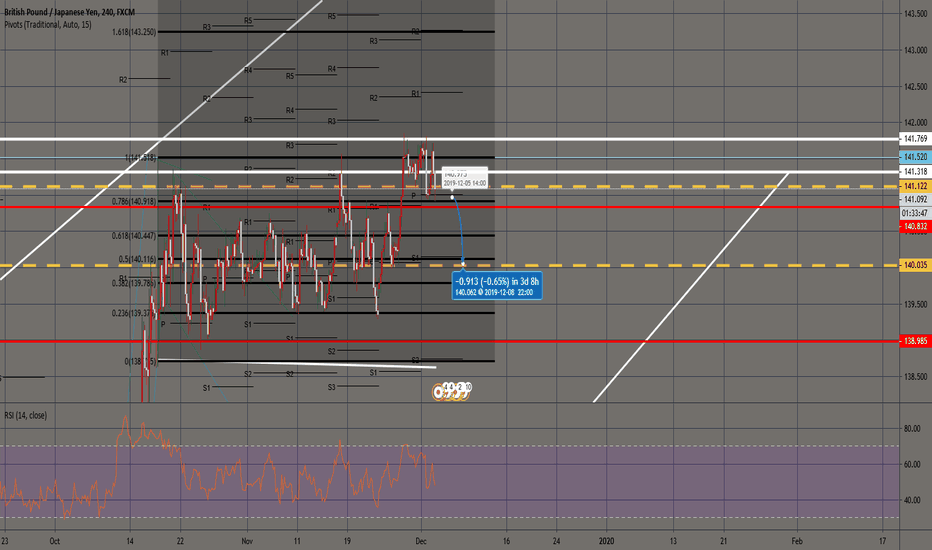Click the economic event marker badged 10
This screenshot has height=550, width=932.
pos(467,388)
